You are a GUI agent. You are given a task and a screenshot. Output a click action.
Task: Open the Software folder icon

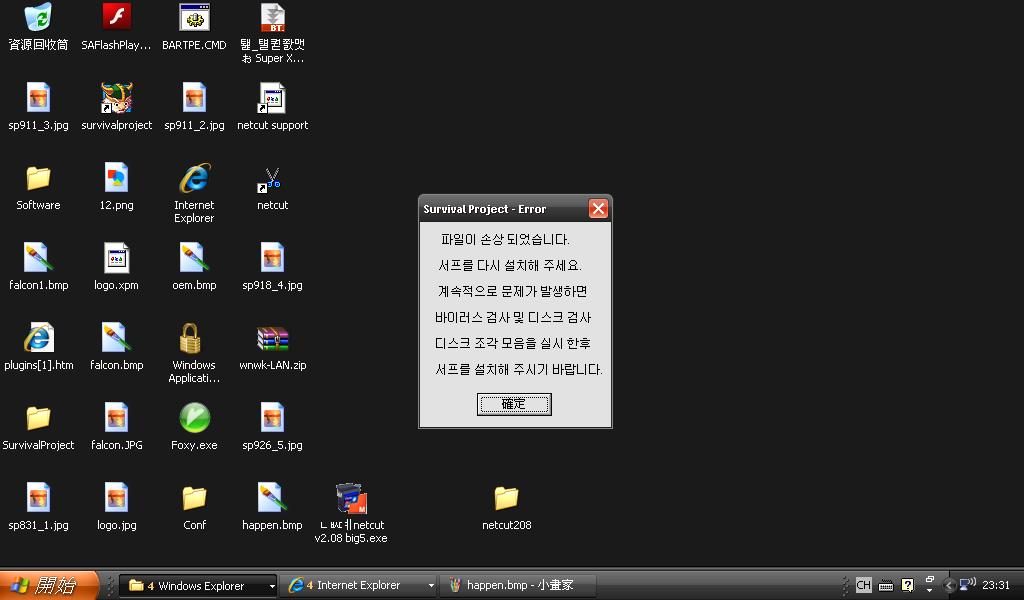[x=38, y=178]
